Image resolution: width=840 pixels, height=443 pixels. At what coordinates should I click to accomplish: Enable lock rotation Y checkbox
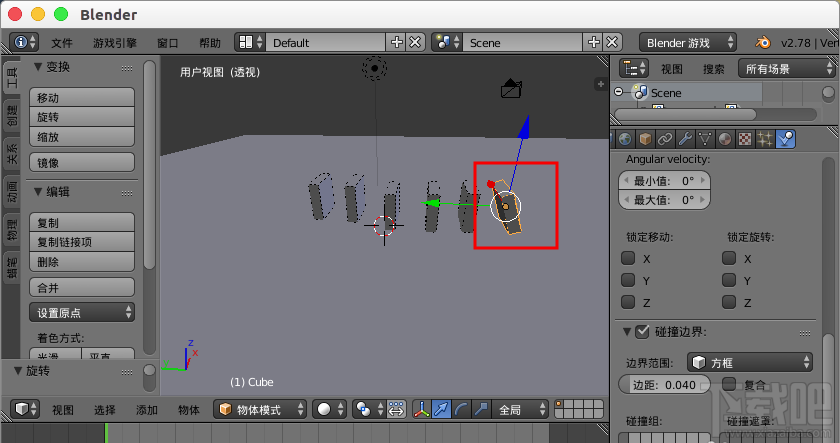pyautogui.click(x=729, y=280)
